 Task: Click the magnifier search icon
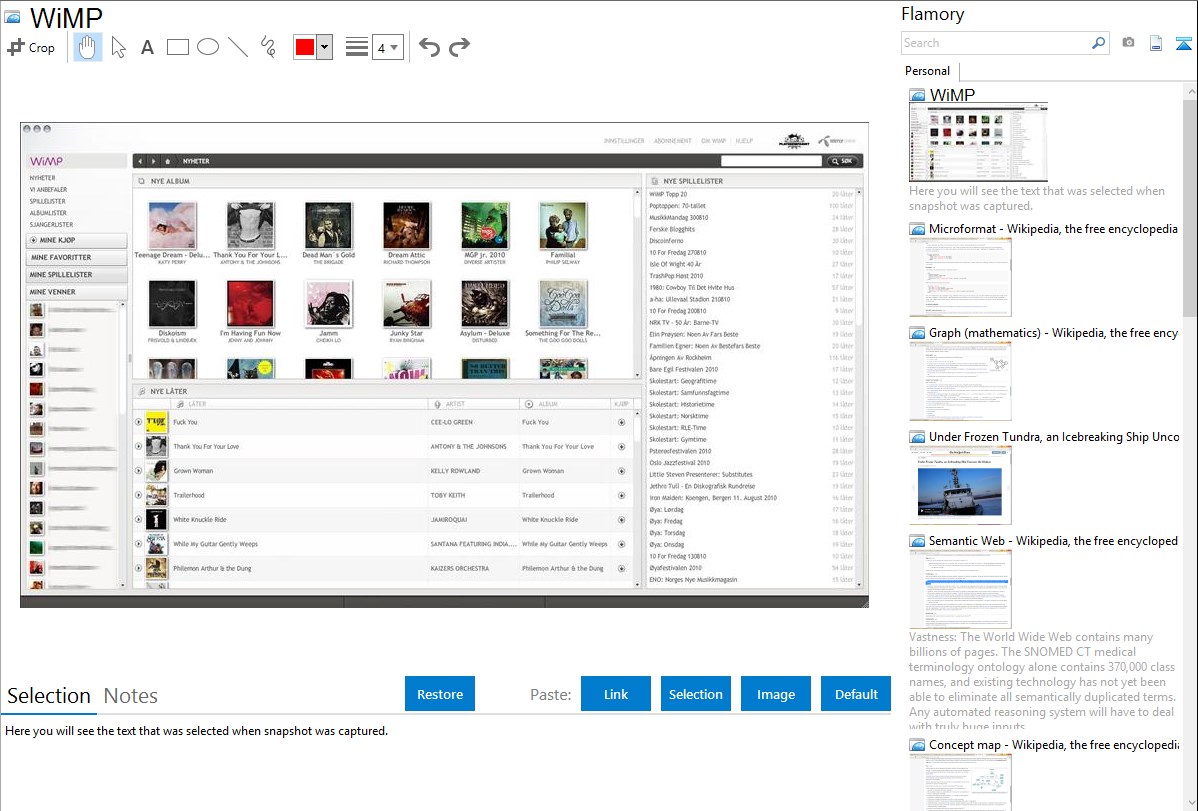click(x=1099, y=43)
